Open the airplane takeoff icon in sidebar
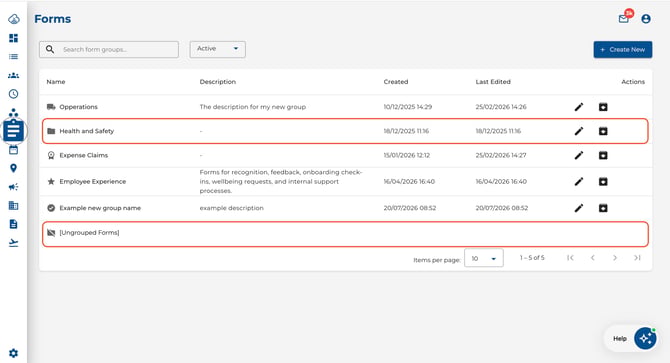The image size is (670, 363). pos(14,243)
